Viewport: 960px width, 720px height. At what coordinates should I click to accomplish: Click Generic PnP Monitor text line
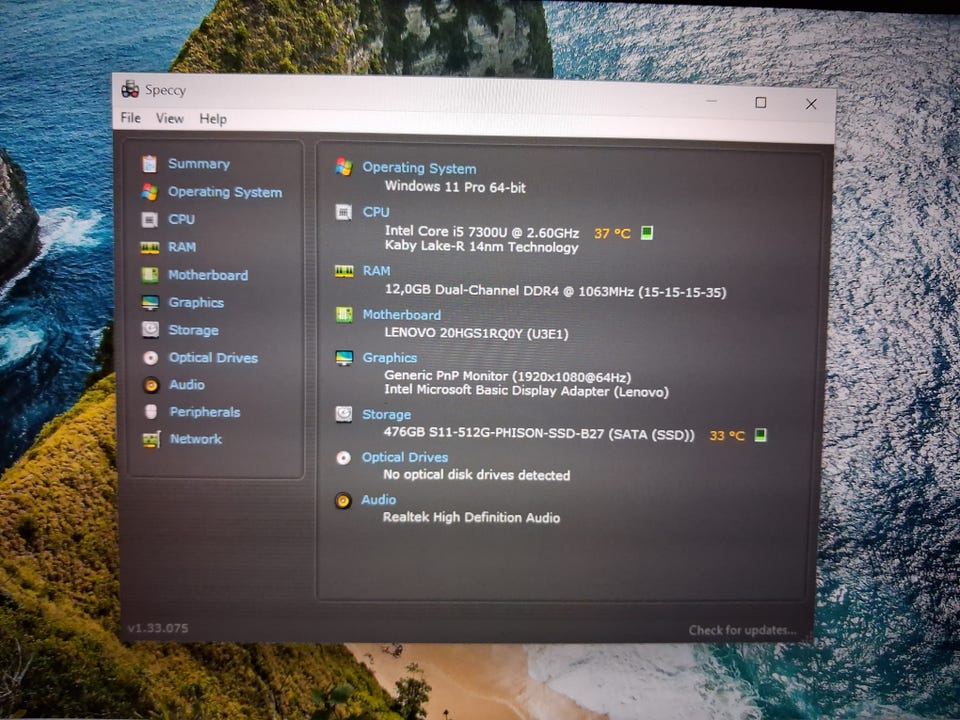(508, 377)
